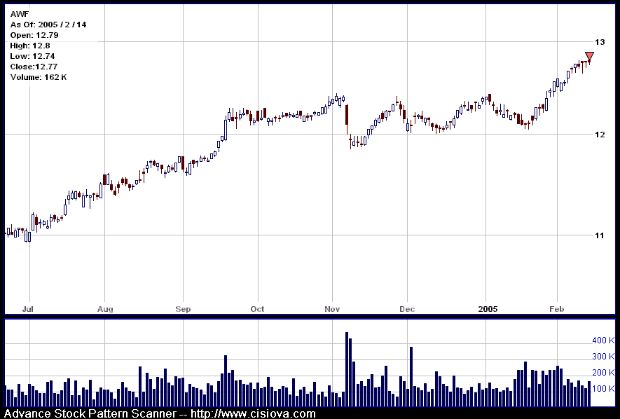
Task: Click the 'Advance Stock Pattern Scanner' footer text
Action: pyautogui.click(x=90, y=414)
